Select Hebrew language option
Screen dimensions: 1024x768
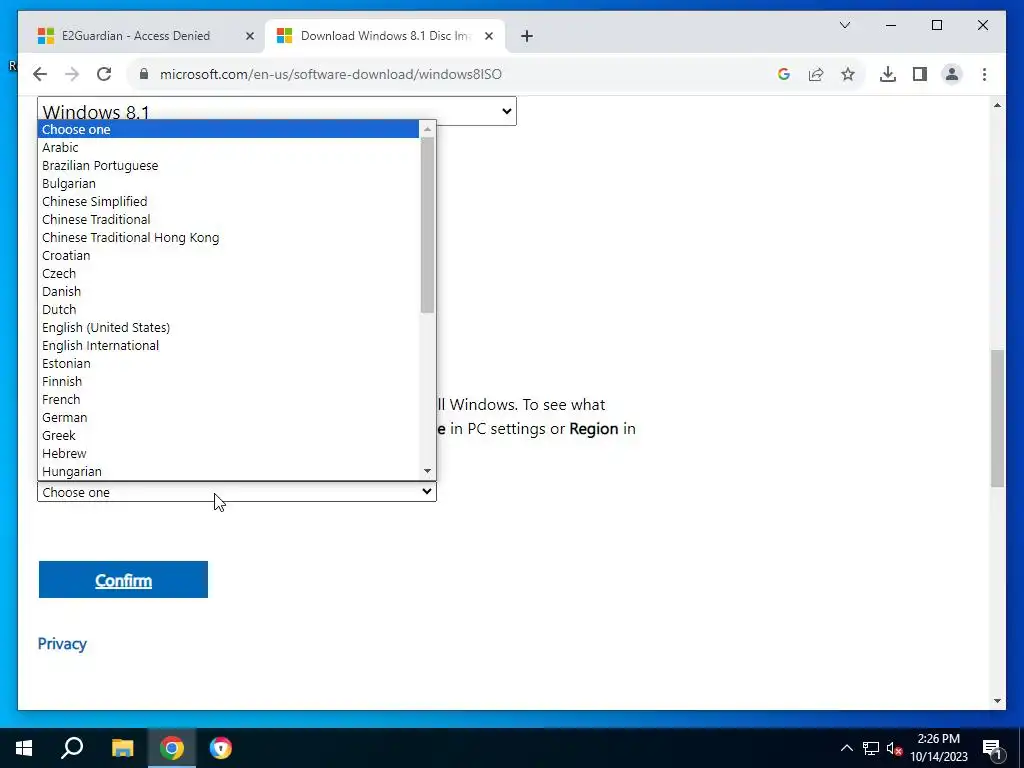pyautogui.click(x=229, y=453)
